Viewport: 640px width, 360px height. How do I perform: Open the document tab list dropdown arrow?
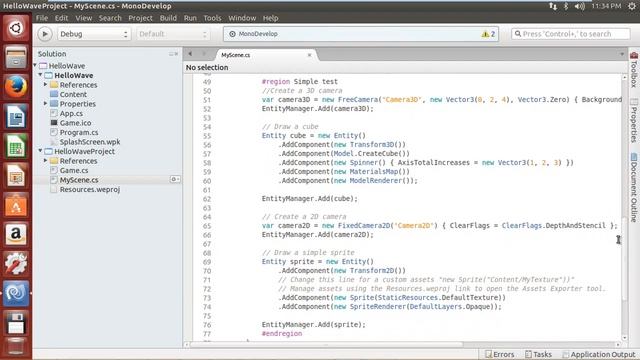tap(622, 54)
